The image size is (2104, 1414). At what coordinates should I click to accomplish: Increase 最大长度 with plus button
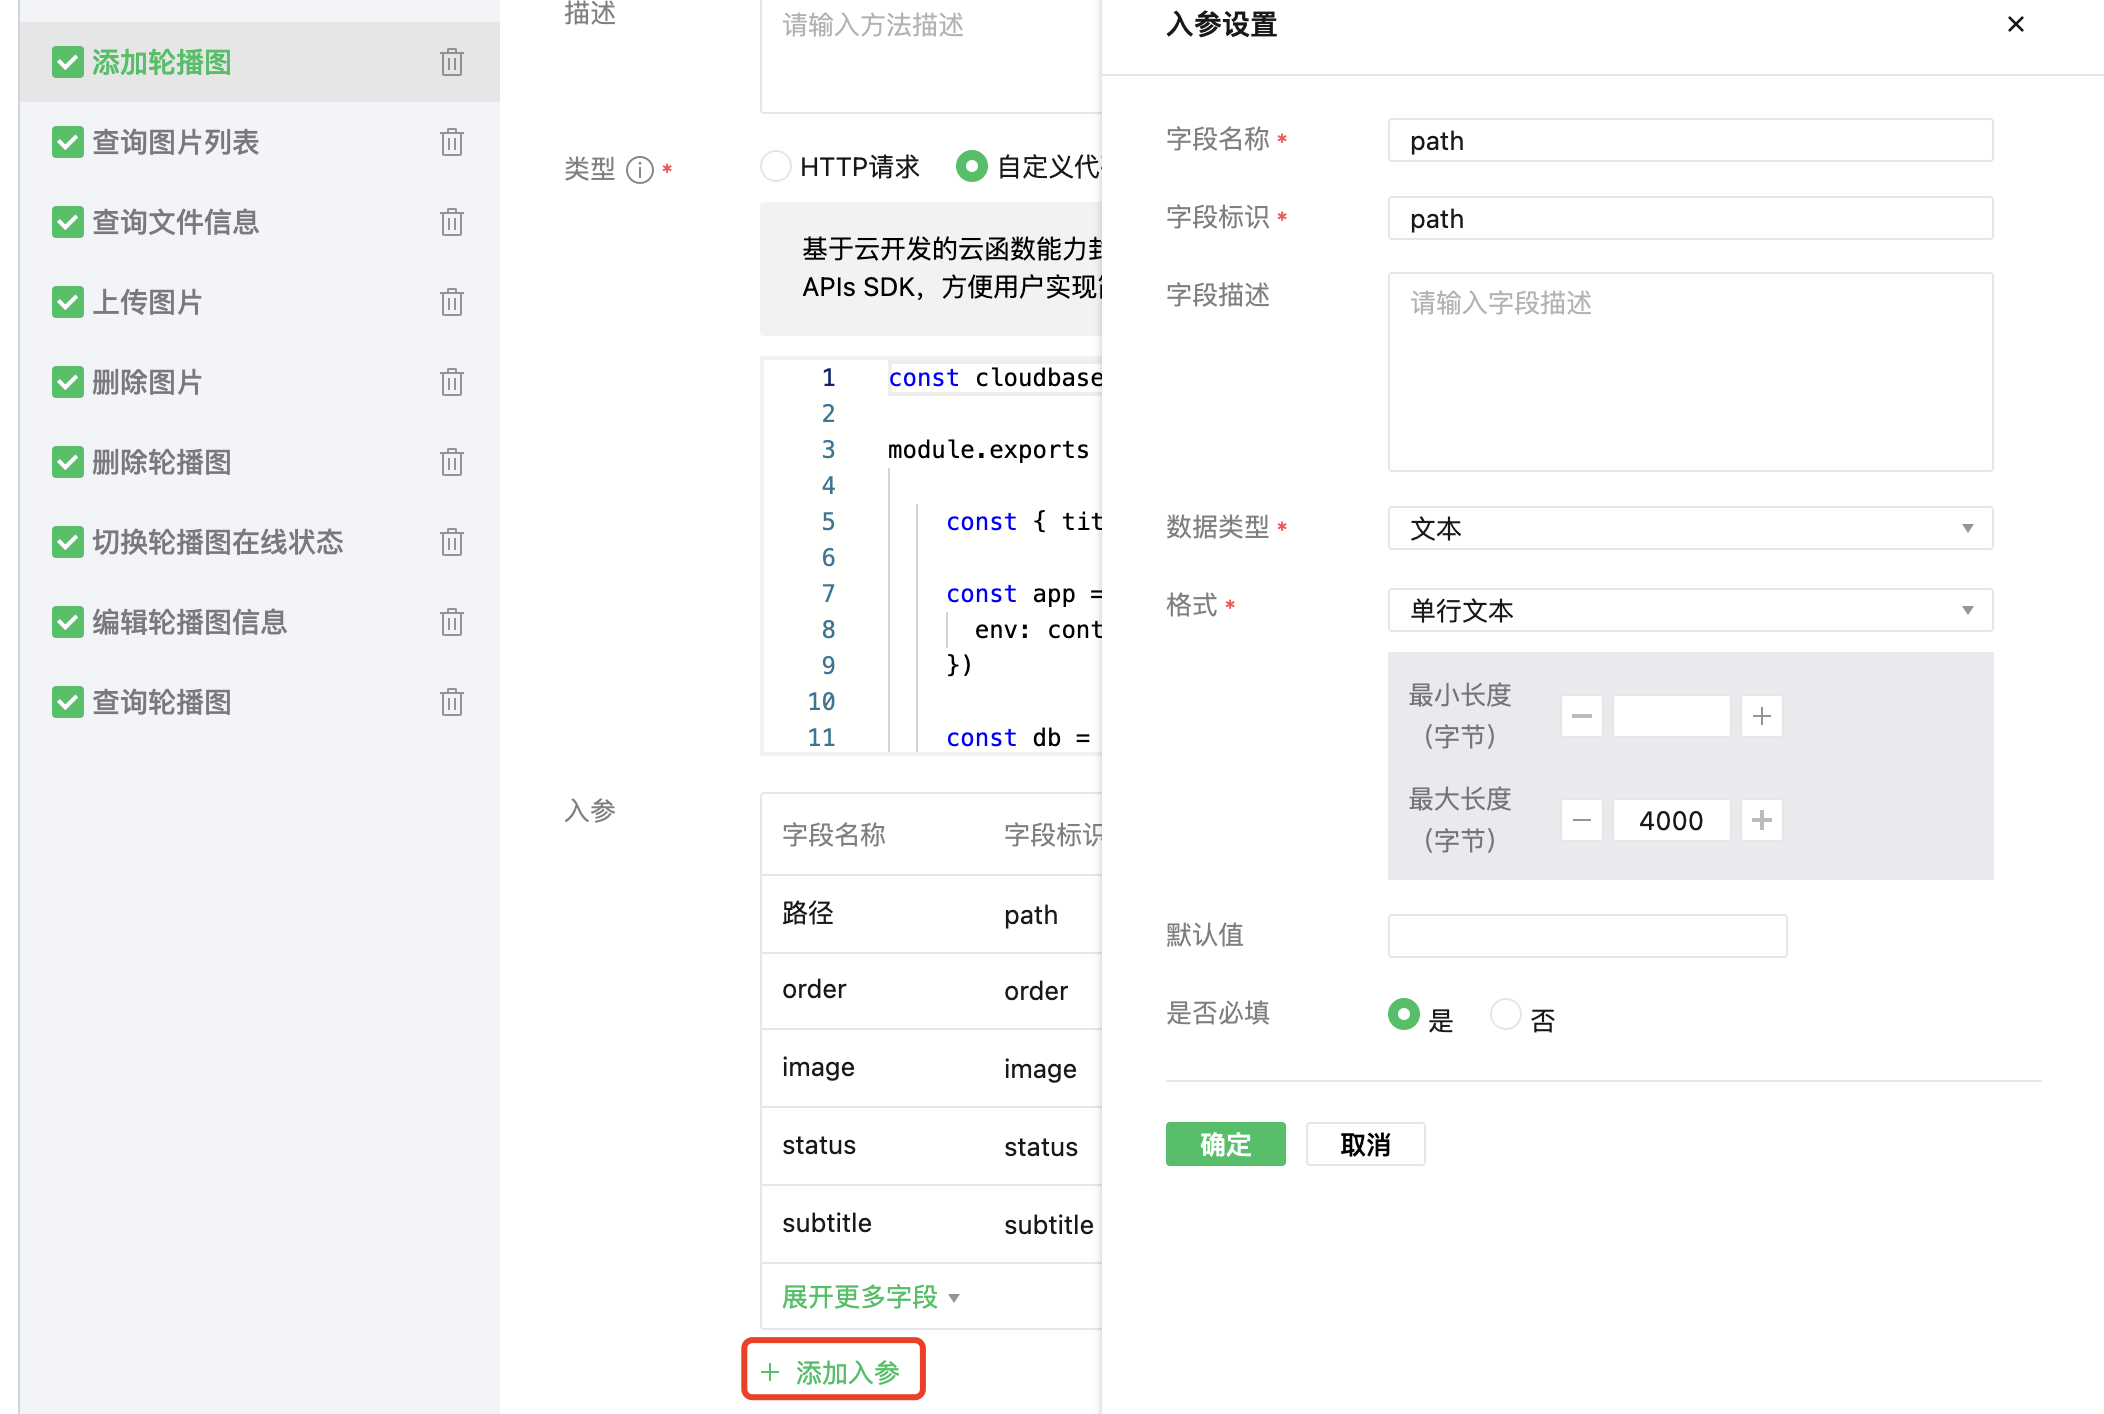point(1761,820)
